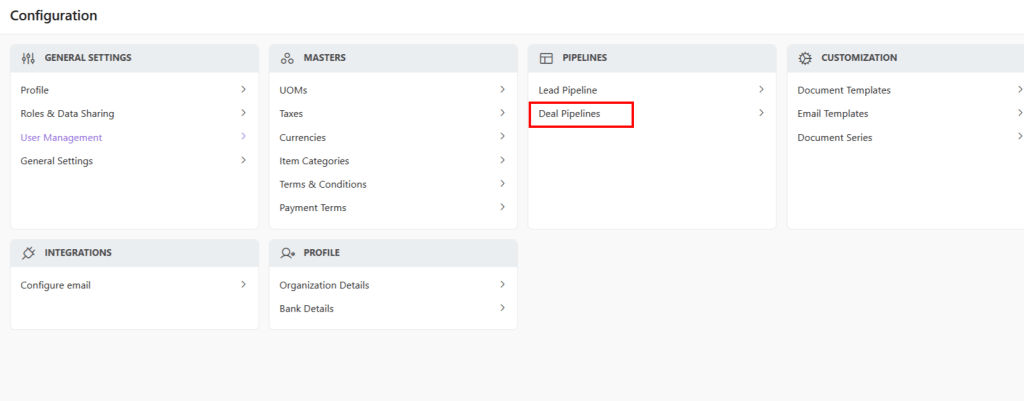Expand the User Management arrow
This screenshot has width=1024, height=401.
(x=243, y=136)
